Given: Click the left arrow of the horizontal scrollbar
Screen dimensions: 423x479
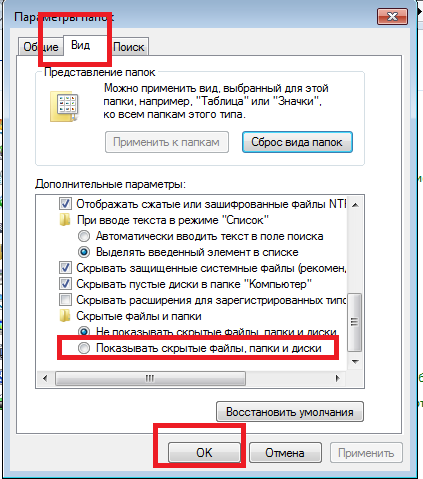Looking at the screenshot, I should [x=45, y=378].
